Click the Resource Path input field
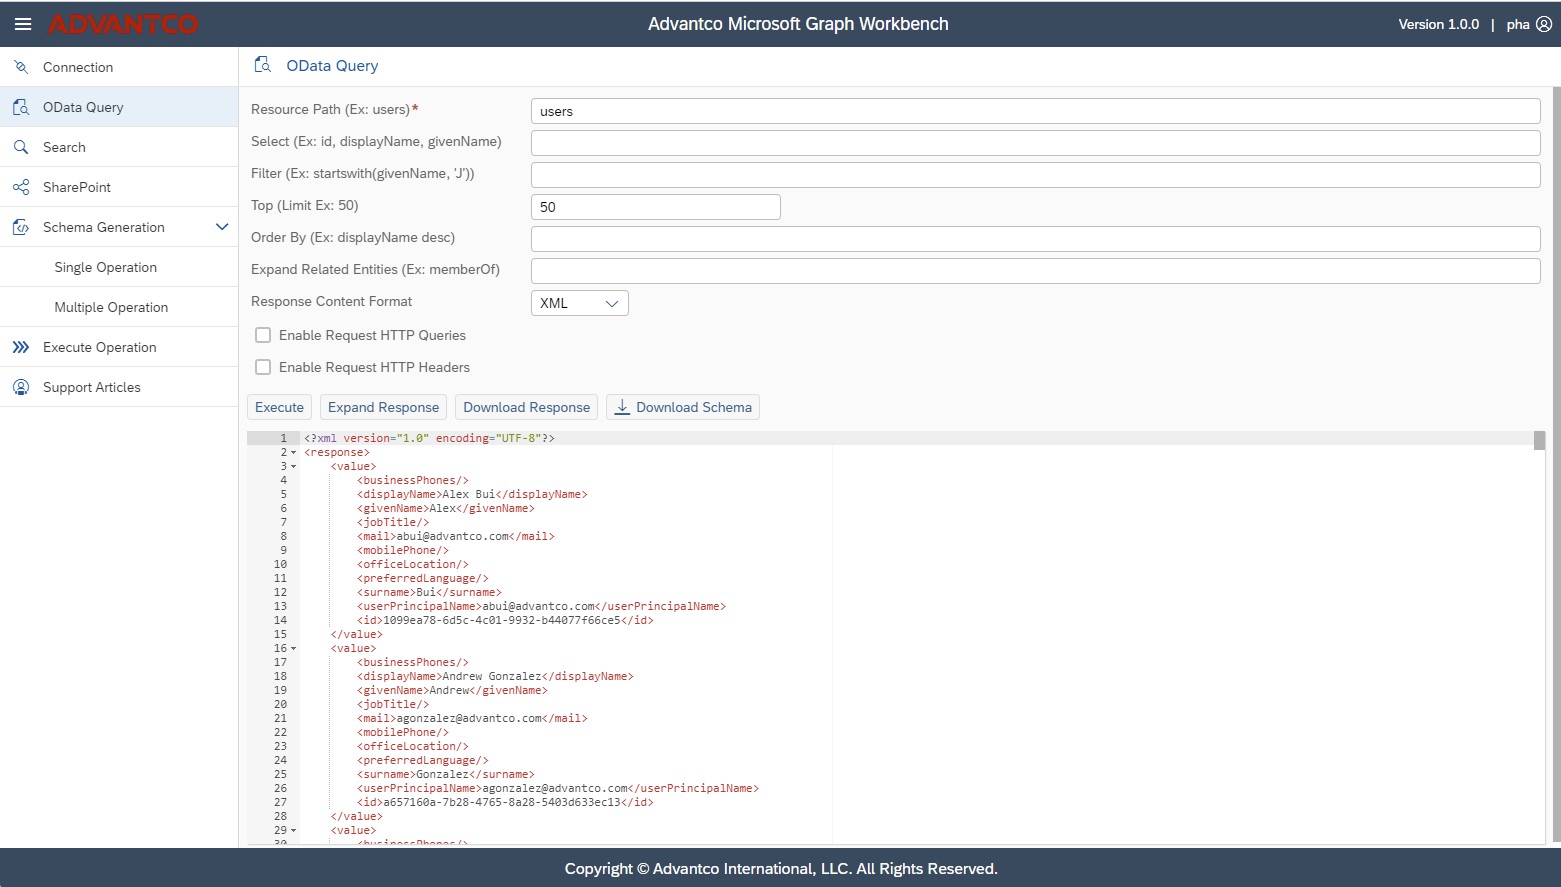 1035,111
